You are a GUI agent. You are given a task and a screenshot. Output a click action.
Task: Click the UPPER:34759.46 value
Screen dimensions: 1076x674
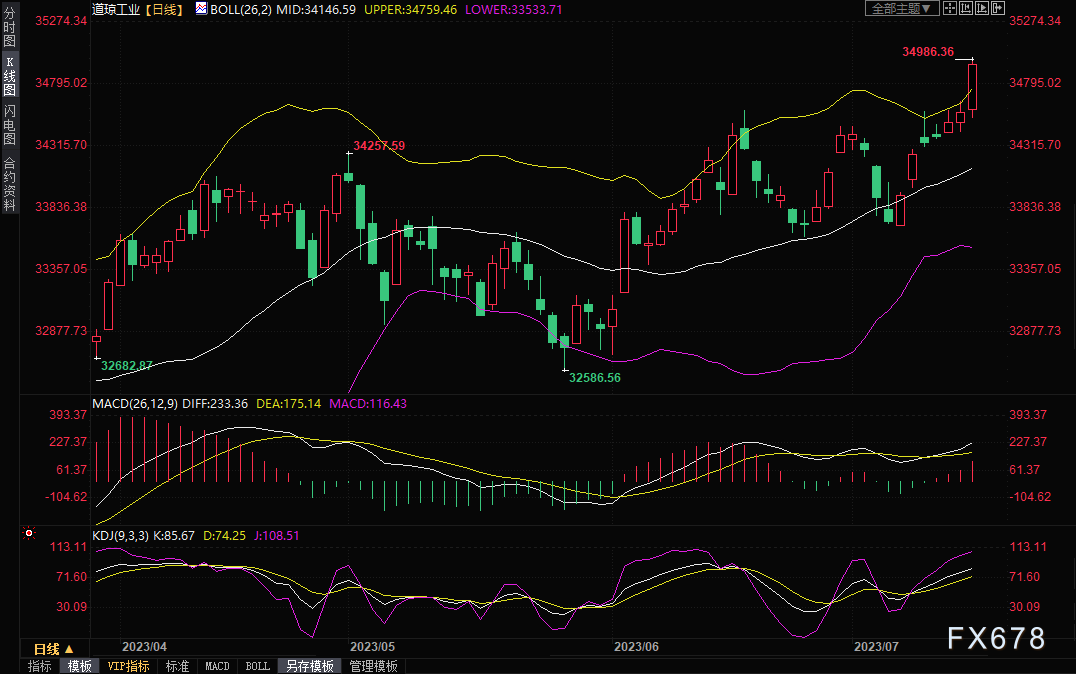click(x=410, y=10)
